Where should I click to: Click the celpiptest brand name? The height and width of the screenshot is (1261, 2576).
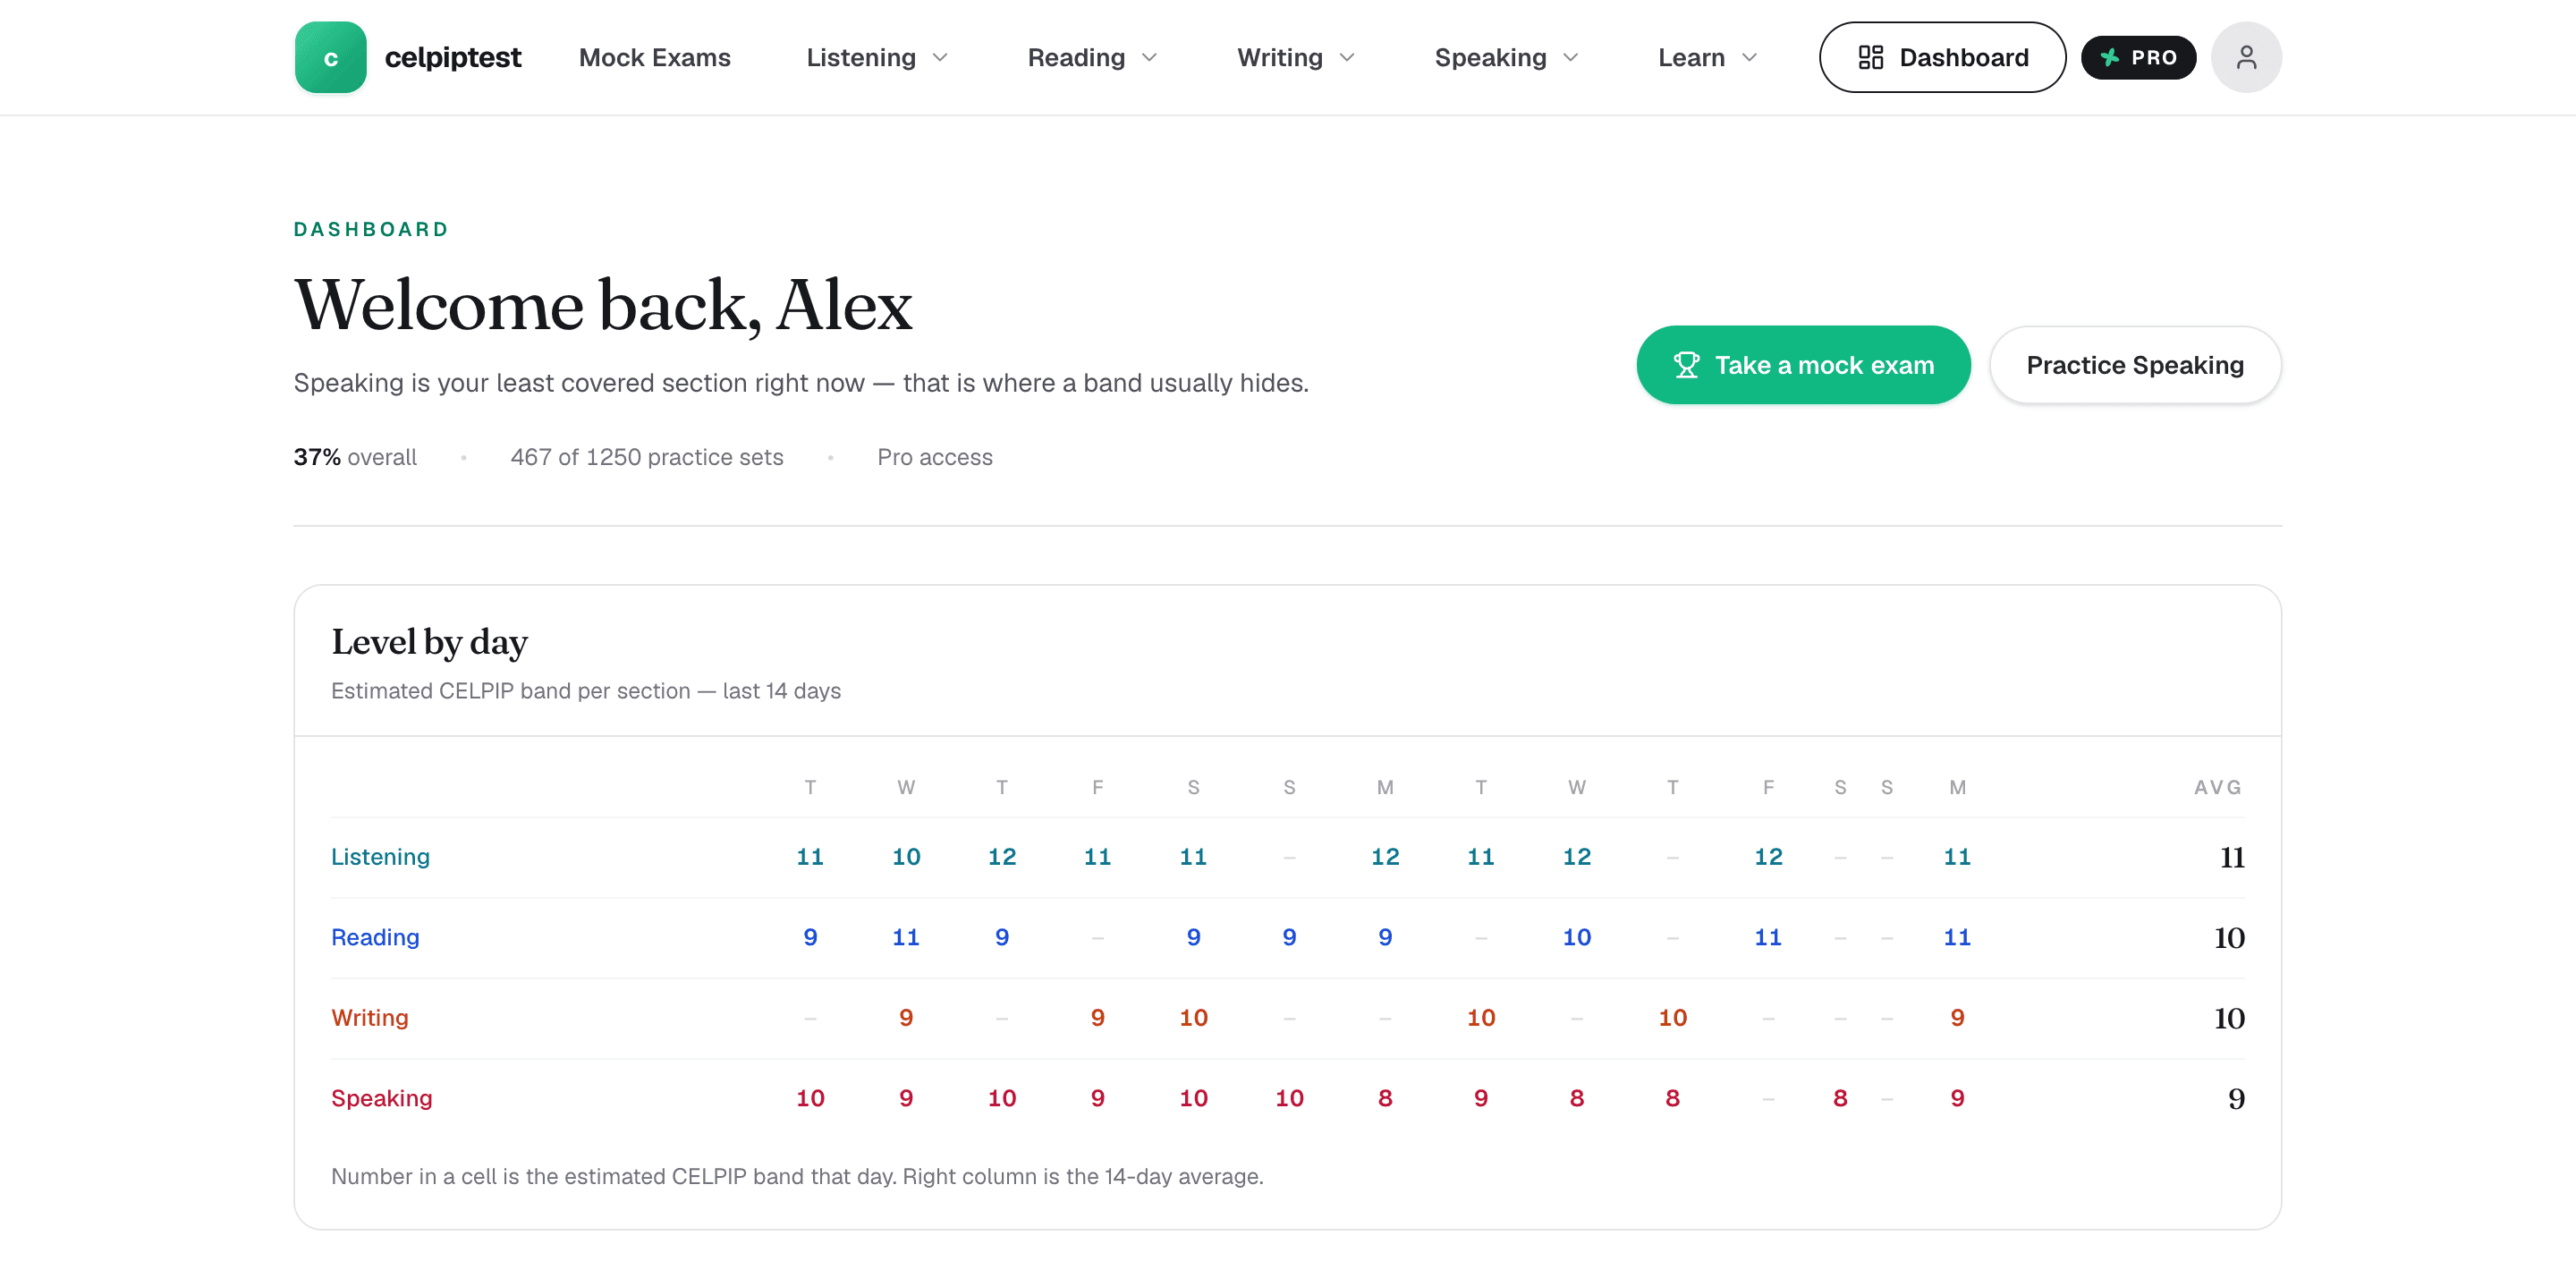453,57
